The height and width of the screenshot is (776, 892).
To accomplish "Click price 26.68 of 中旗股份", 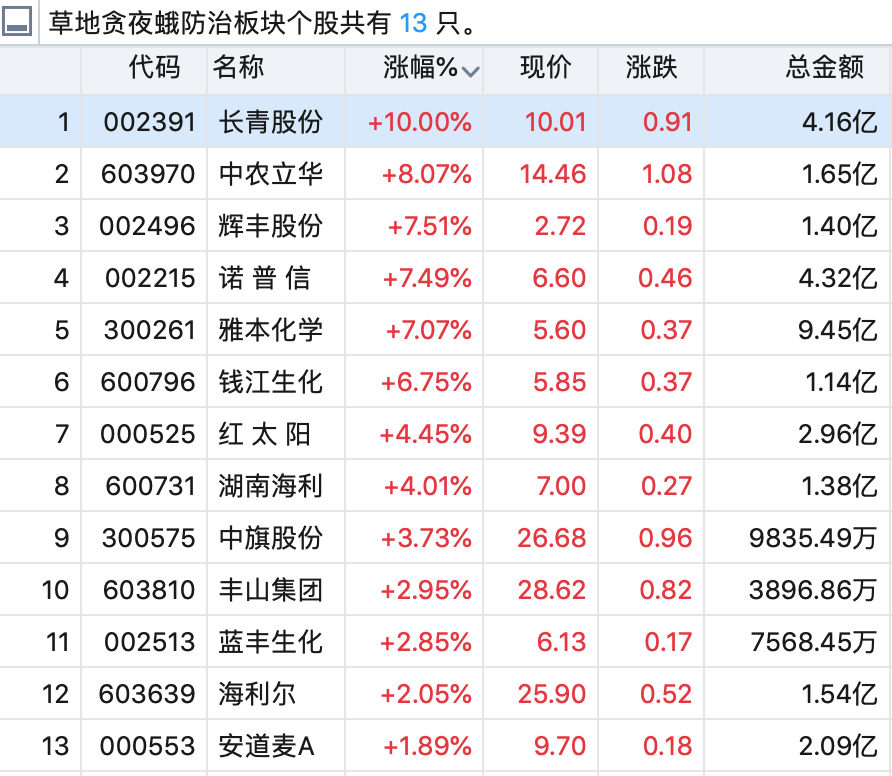I will click(552, 538).
